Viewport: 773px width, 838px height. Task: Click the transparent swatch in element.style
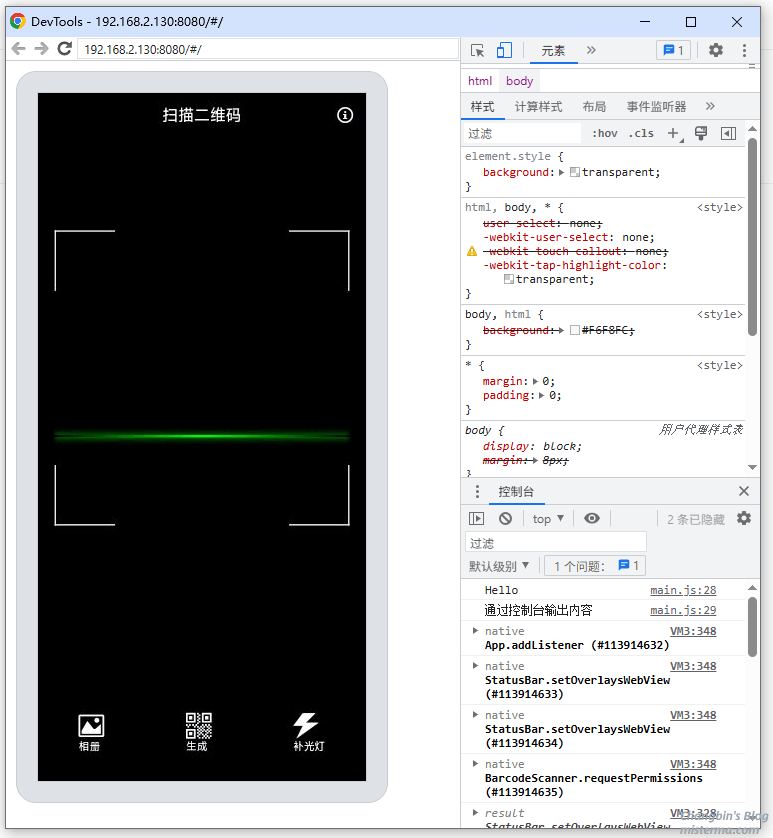tap(575, 172)
